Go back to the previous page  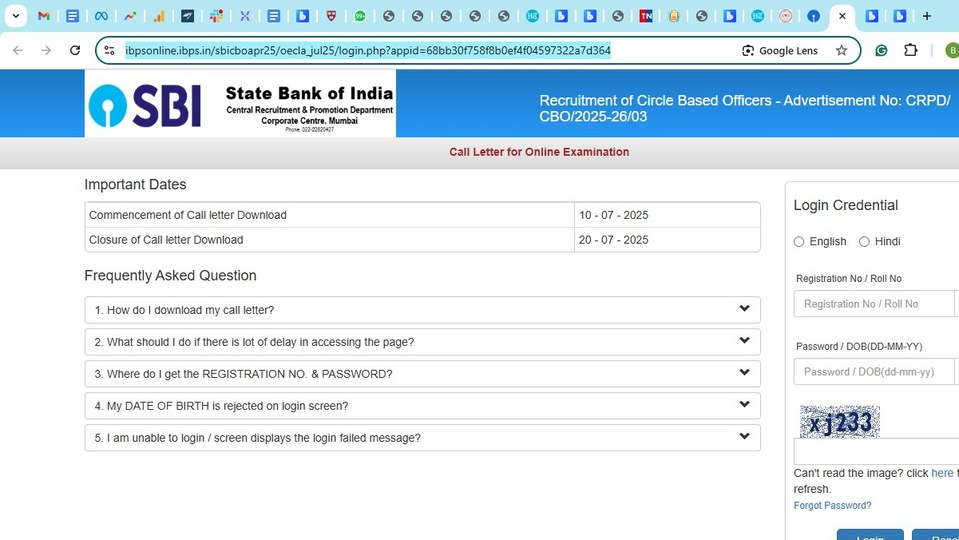pos(18,50)
